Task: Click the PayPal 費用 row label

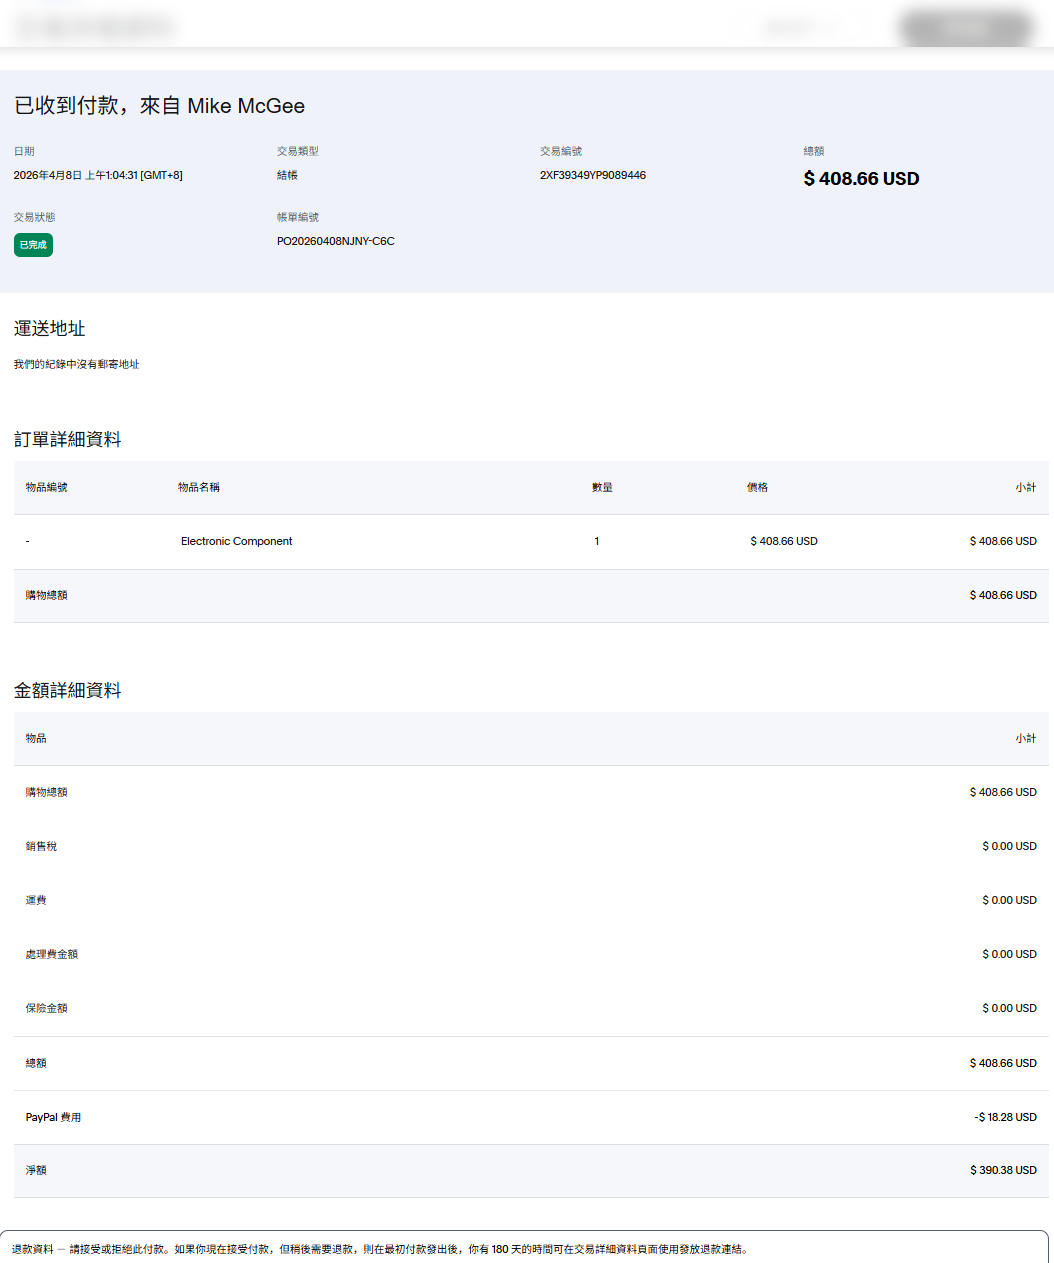Action: (x=53, y=1117)
